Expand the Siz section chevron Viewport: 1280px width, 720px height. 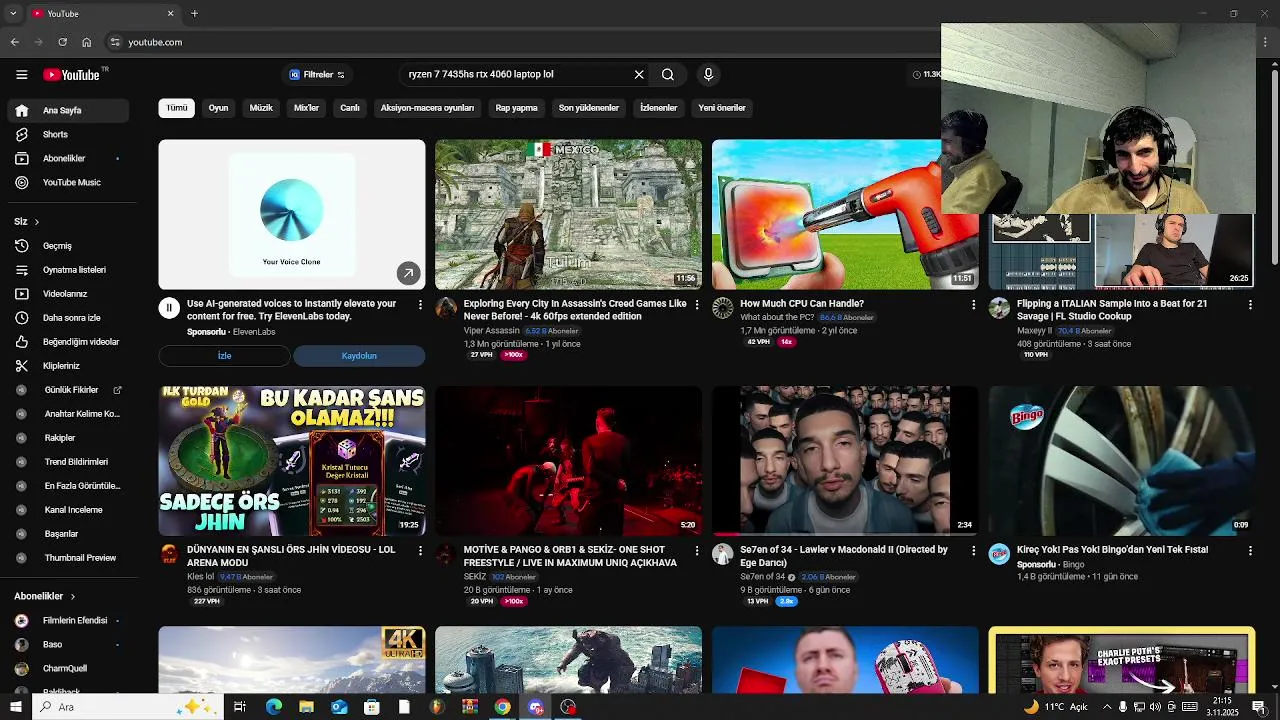pos(37,221)
